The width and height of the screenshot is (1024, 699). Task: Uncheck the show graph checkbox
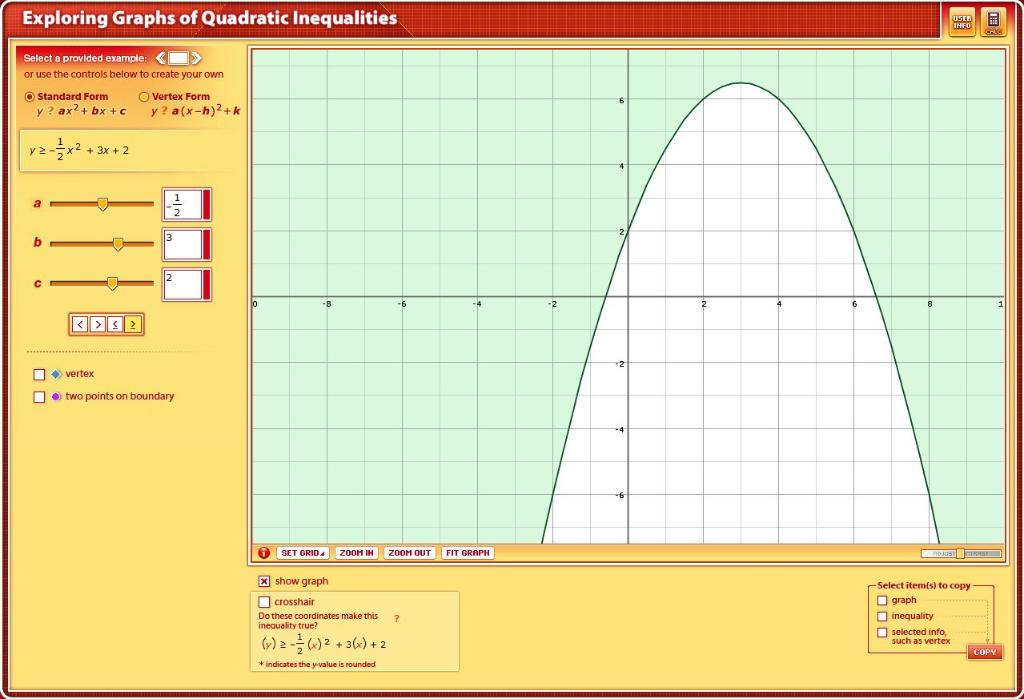pos(264,581)
